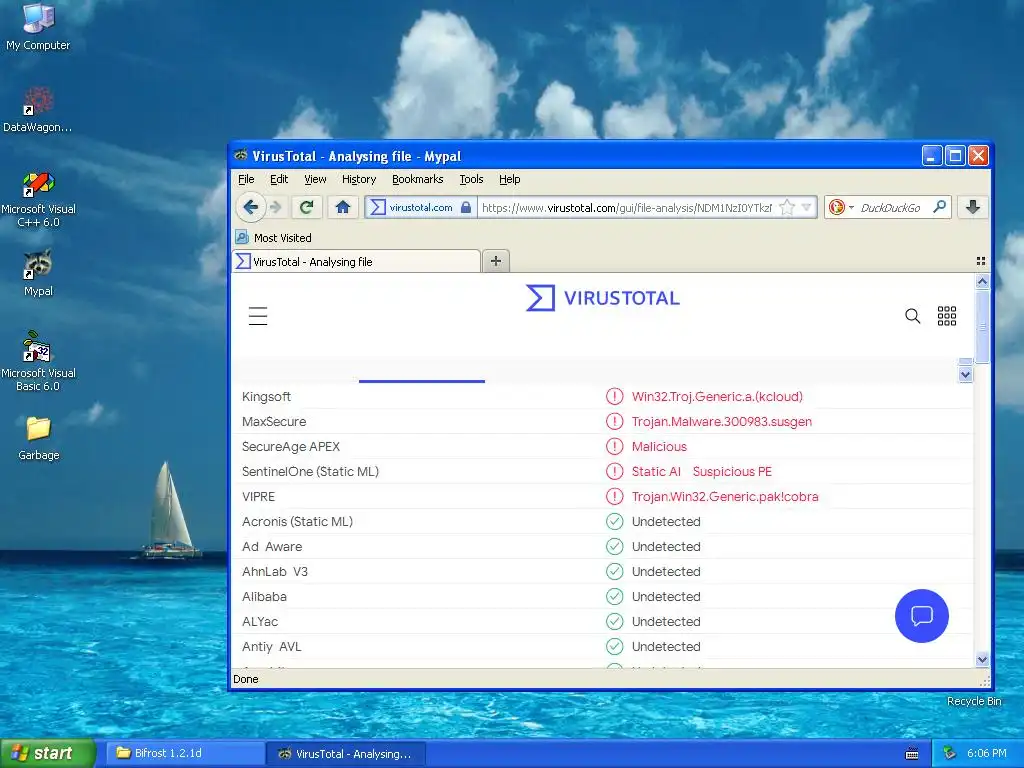Click the tab groups grid icon

980,261
